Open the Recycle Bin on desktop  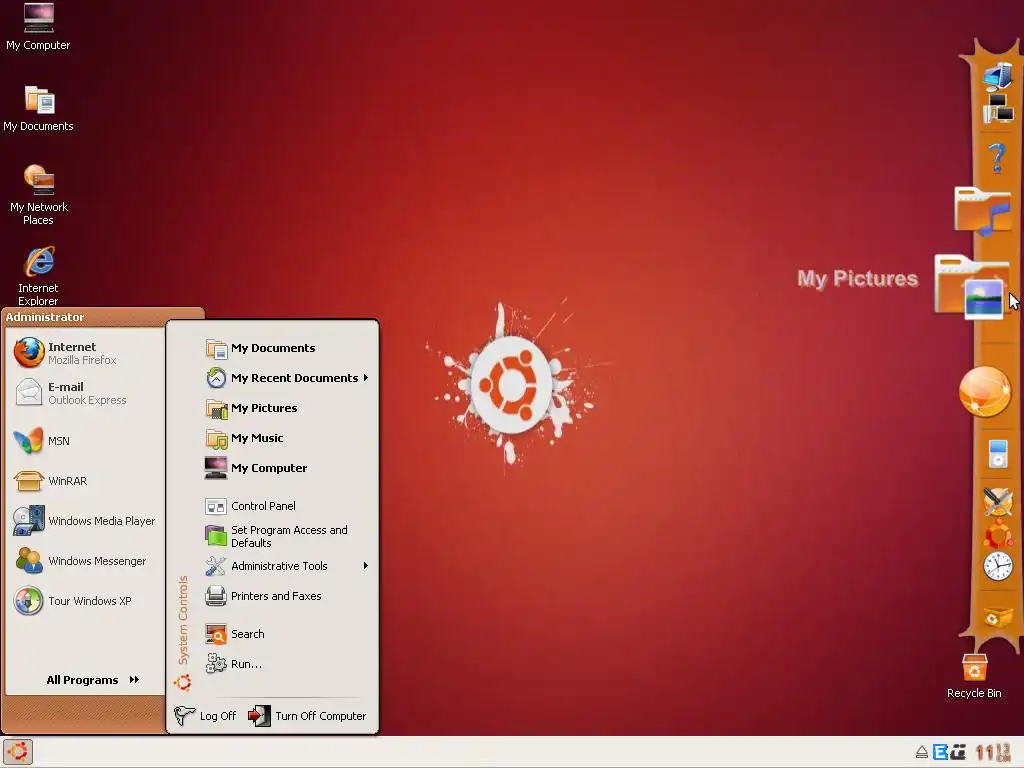[x=974, y=676]
